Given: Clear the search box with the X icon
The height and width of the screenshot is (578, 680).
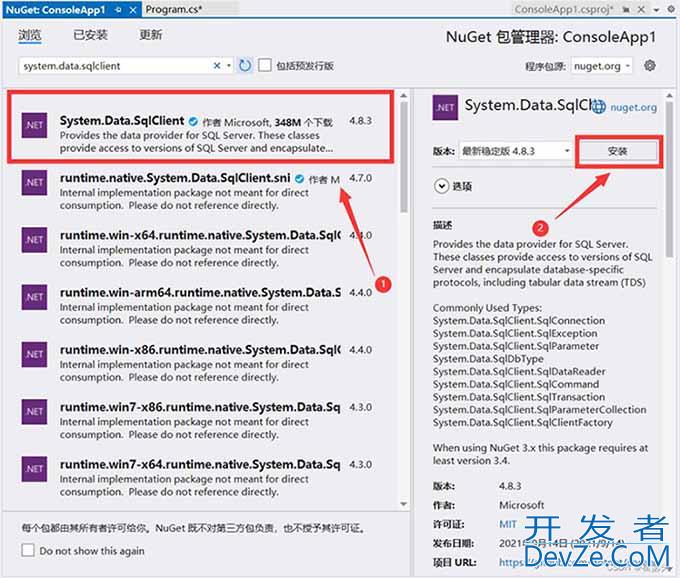Looking at the screenshot, I should click(217, 65).
